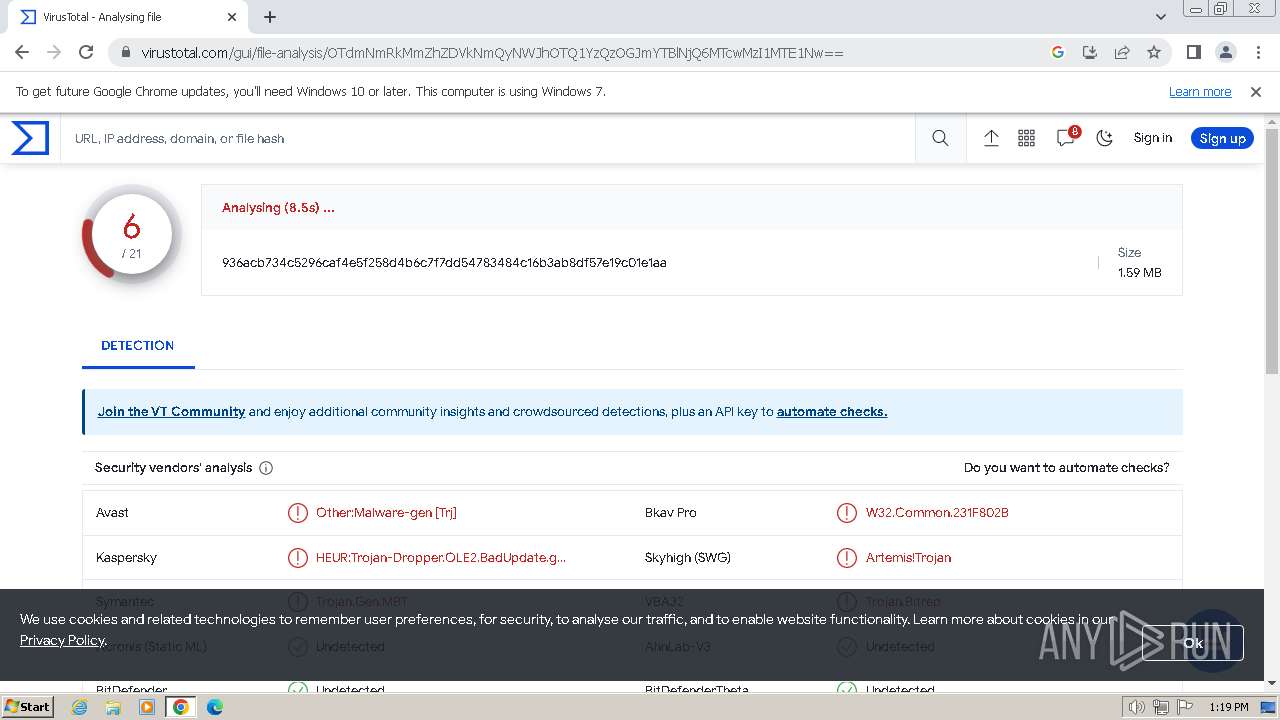Select the Artemis!Trojan result text
Screen dimensions: 1280x720
908,557
